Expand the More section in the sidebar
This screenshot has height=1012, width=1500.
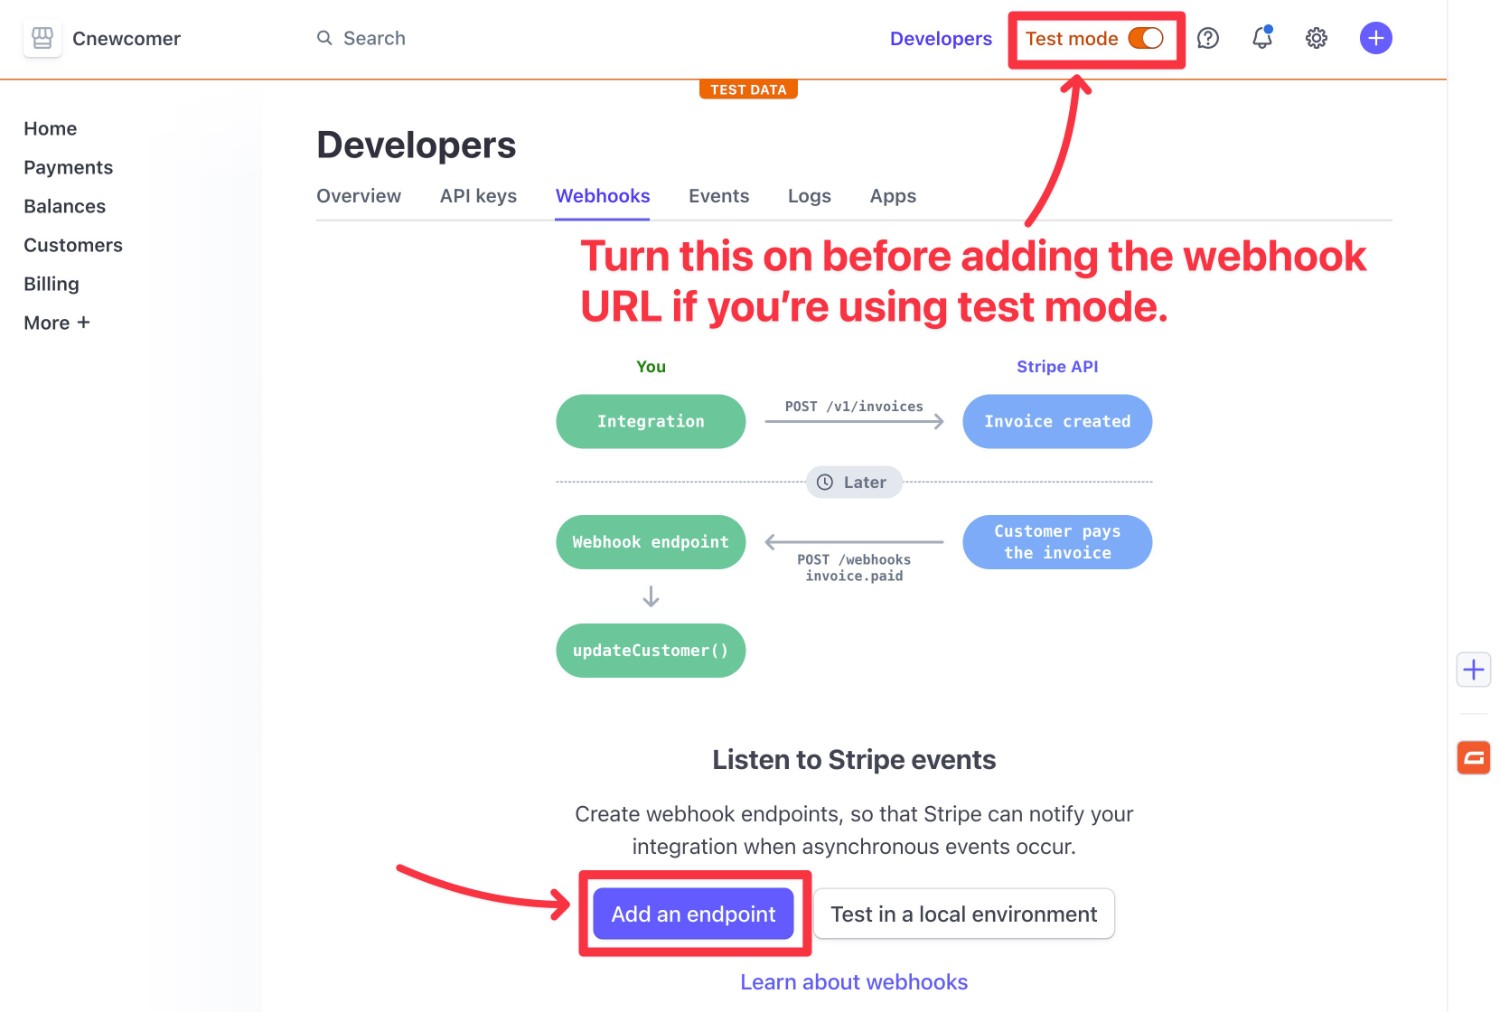coord(57,322)
